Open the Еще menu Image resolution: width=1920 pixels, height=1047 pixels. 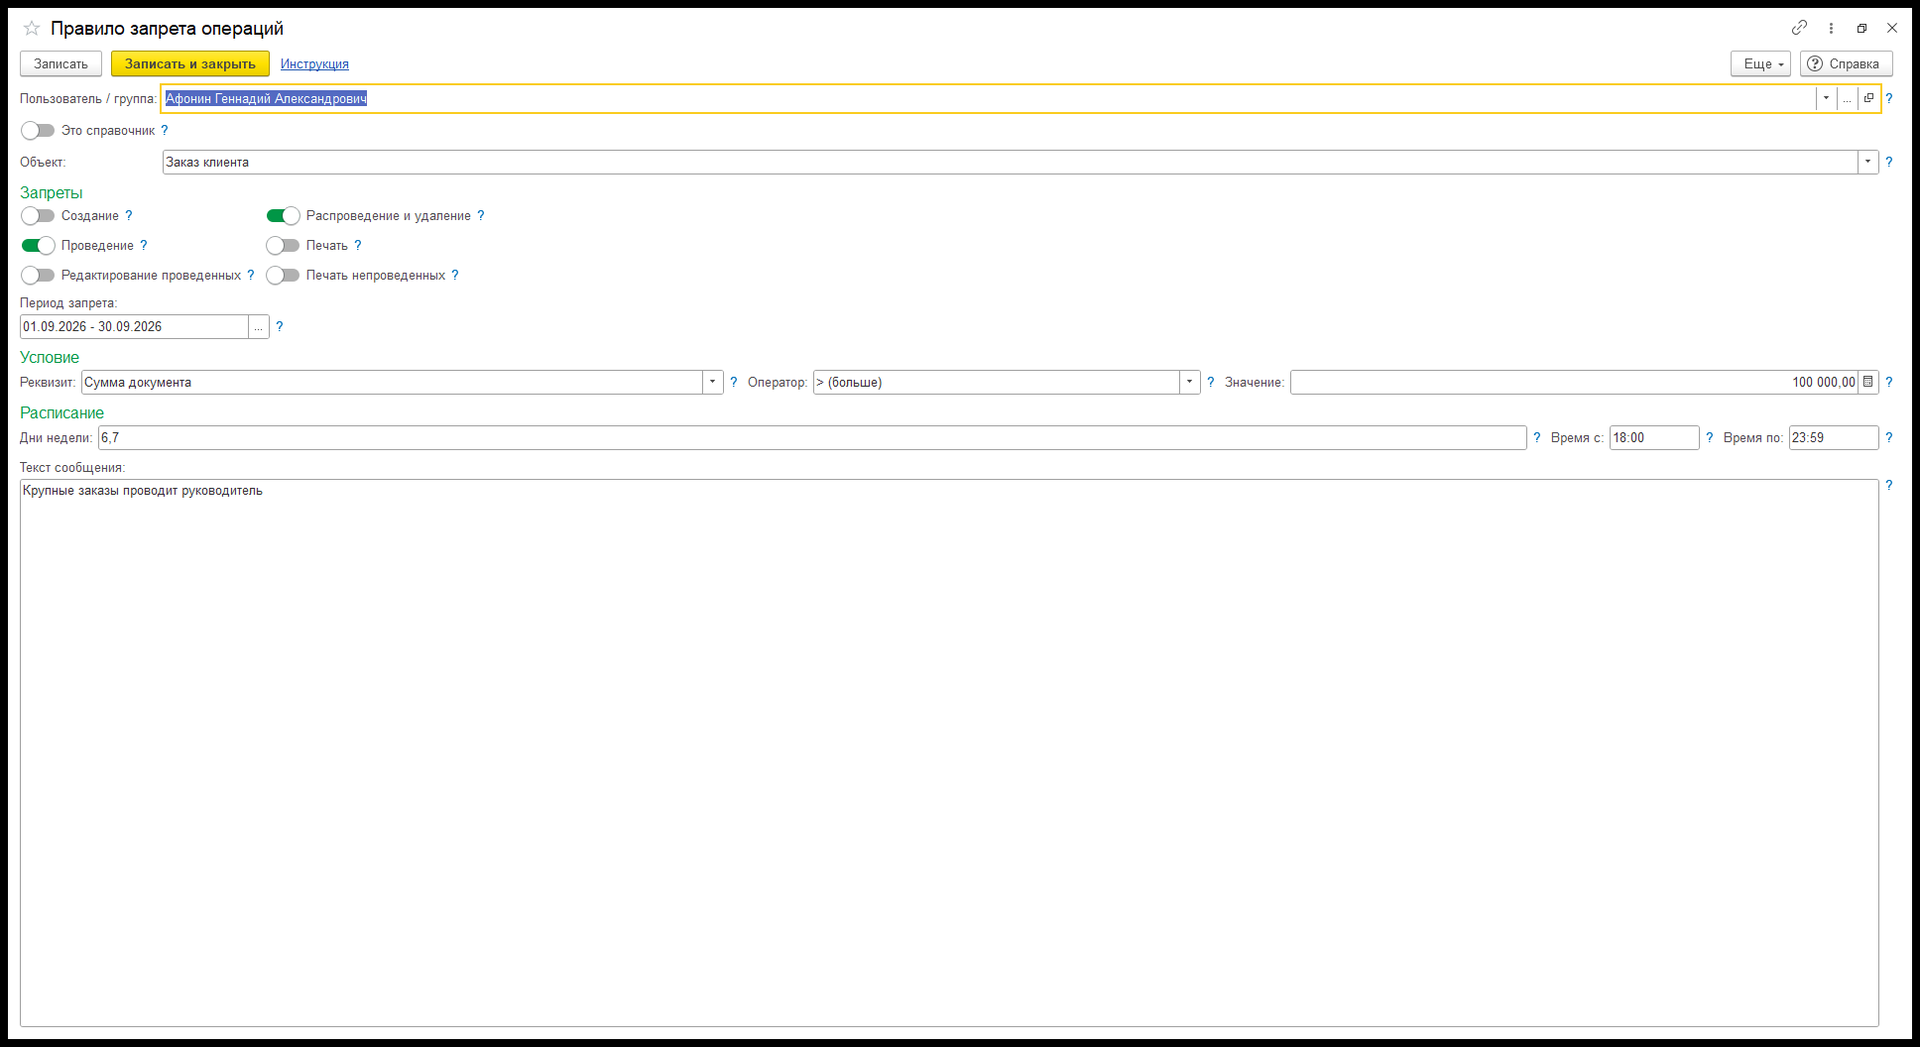(1761, 64)
